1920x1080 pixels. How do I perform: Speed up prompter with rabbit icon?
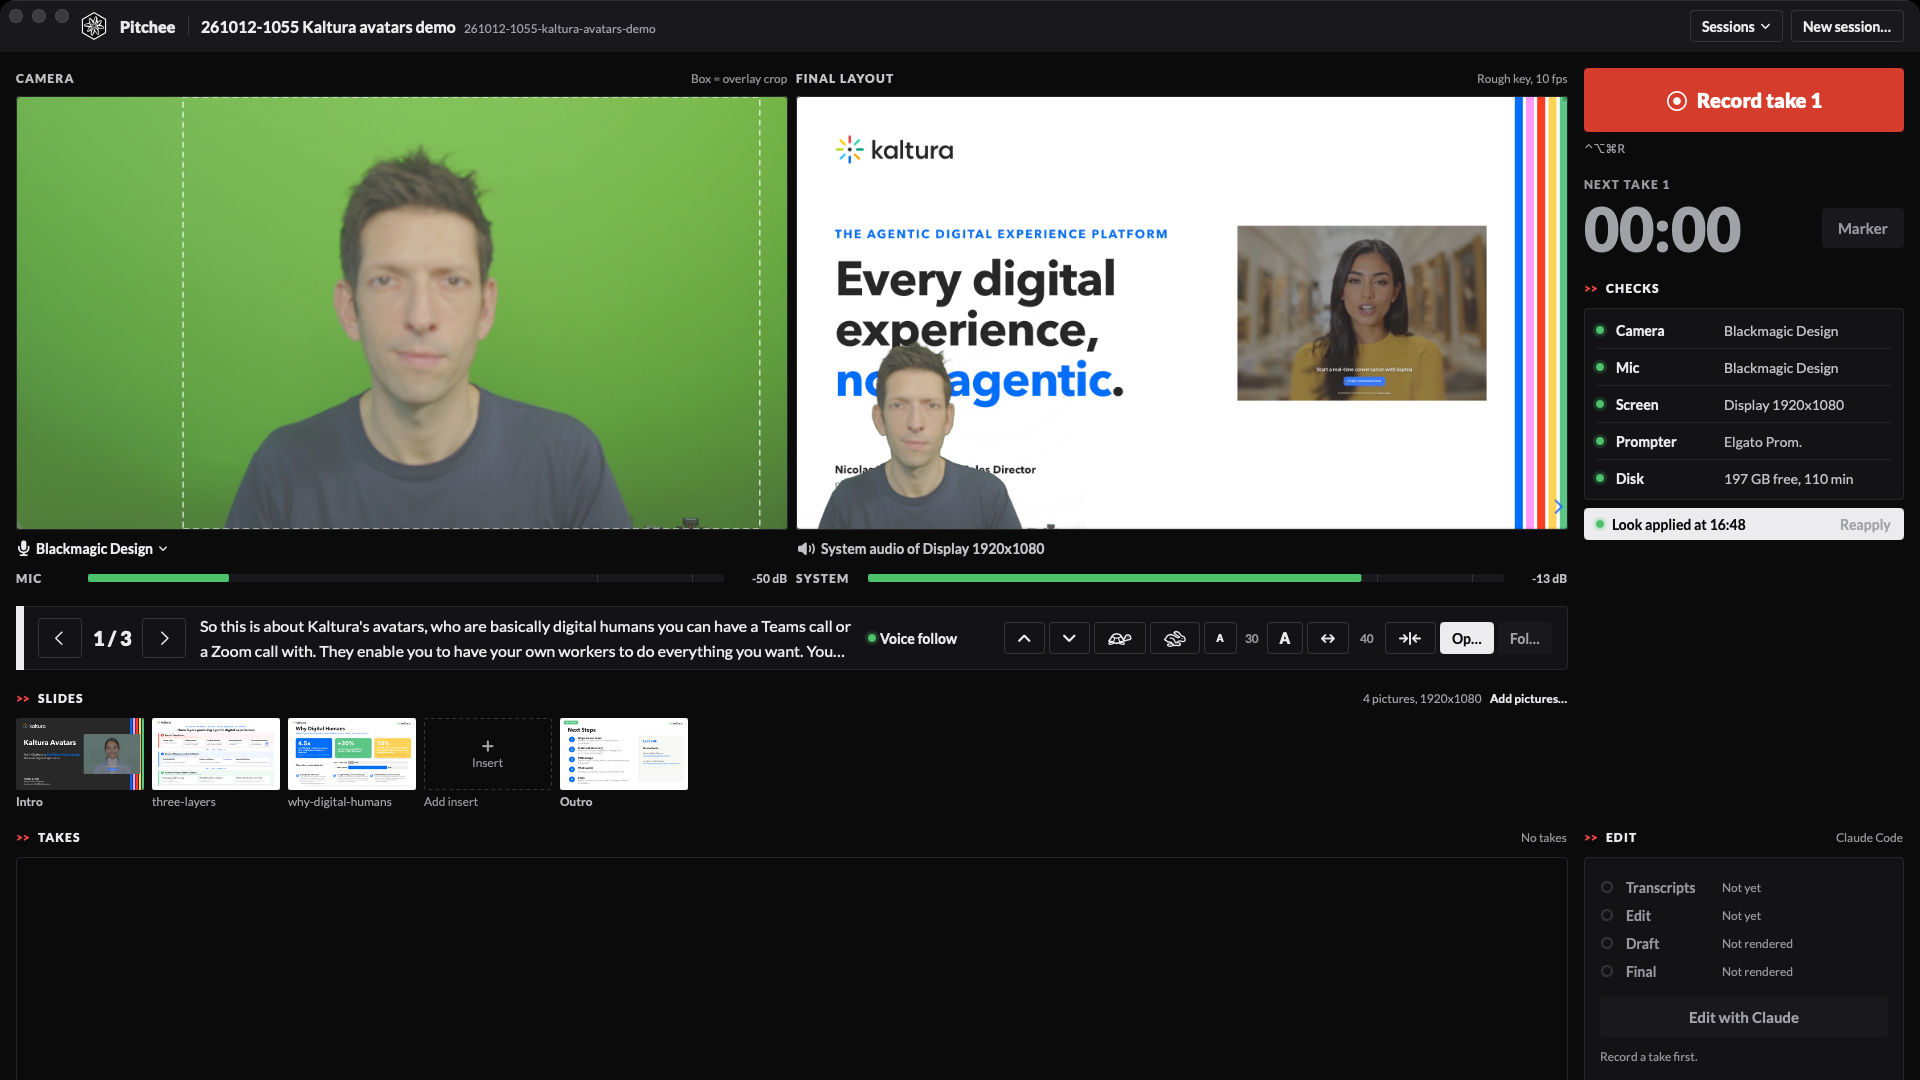pyautogui.click(x=1174, y=638)
